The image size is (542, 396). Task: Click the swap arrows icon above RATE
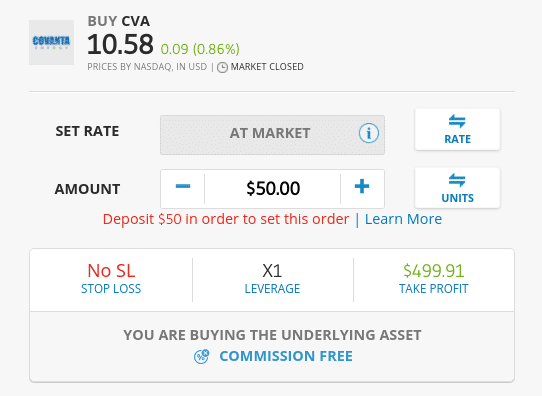(x=457, y=121)
